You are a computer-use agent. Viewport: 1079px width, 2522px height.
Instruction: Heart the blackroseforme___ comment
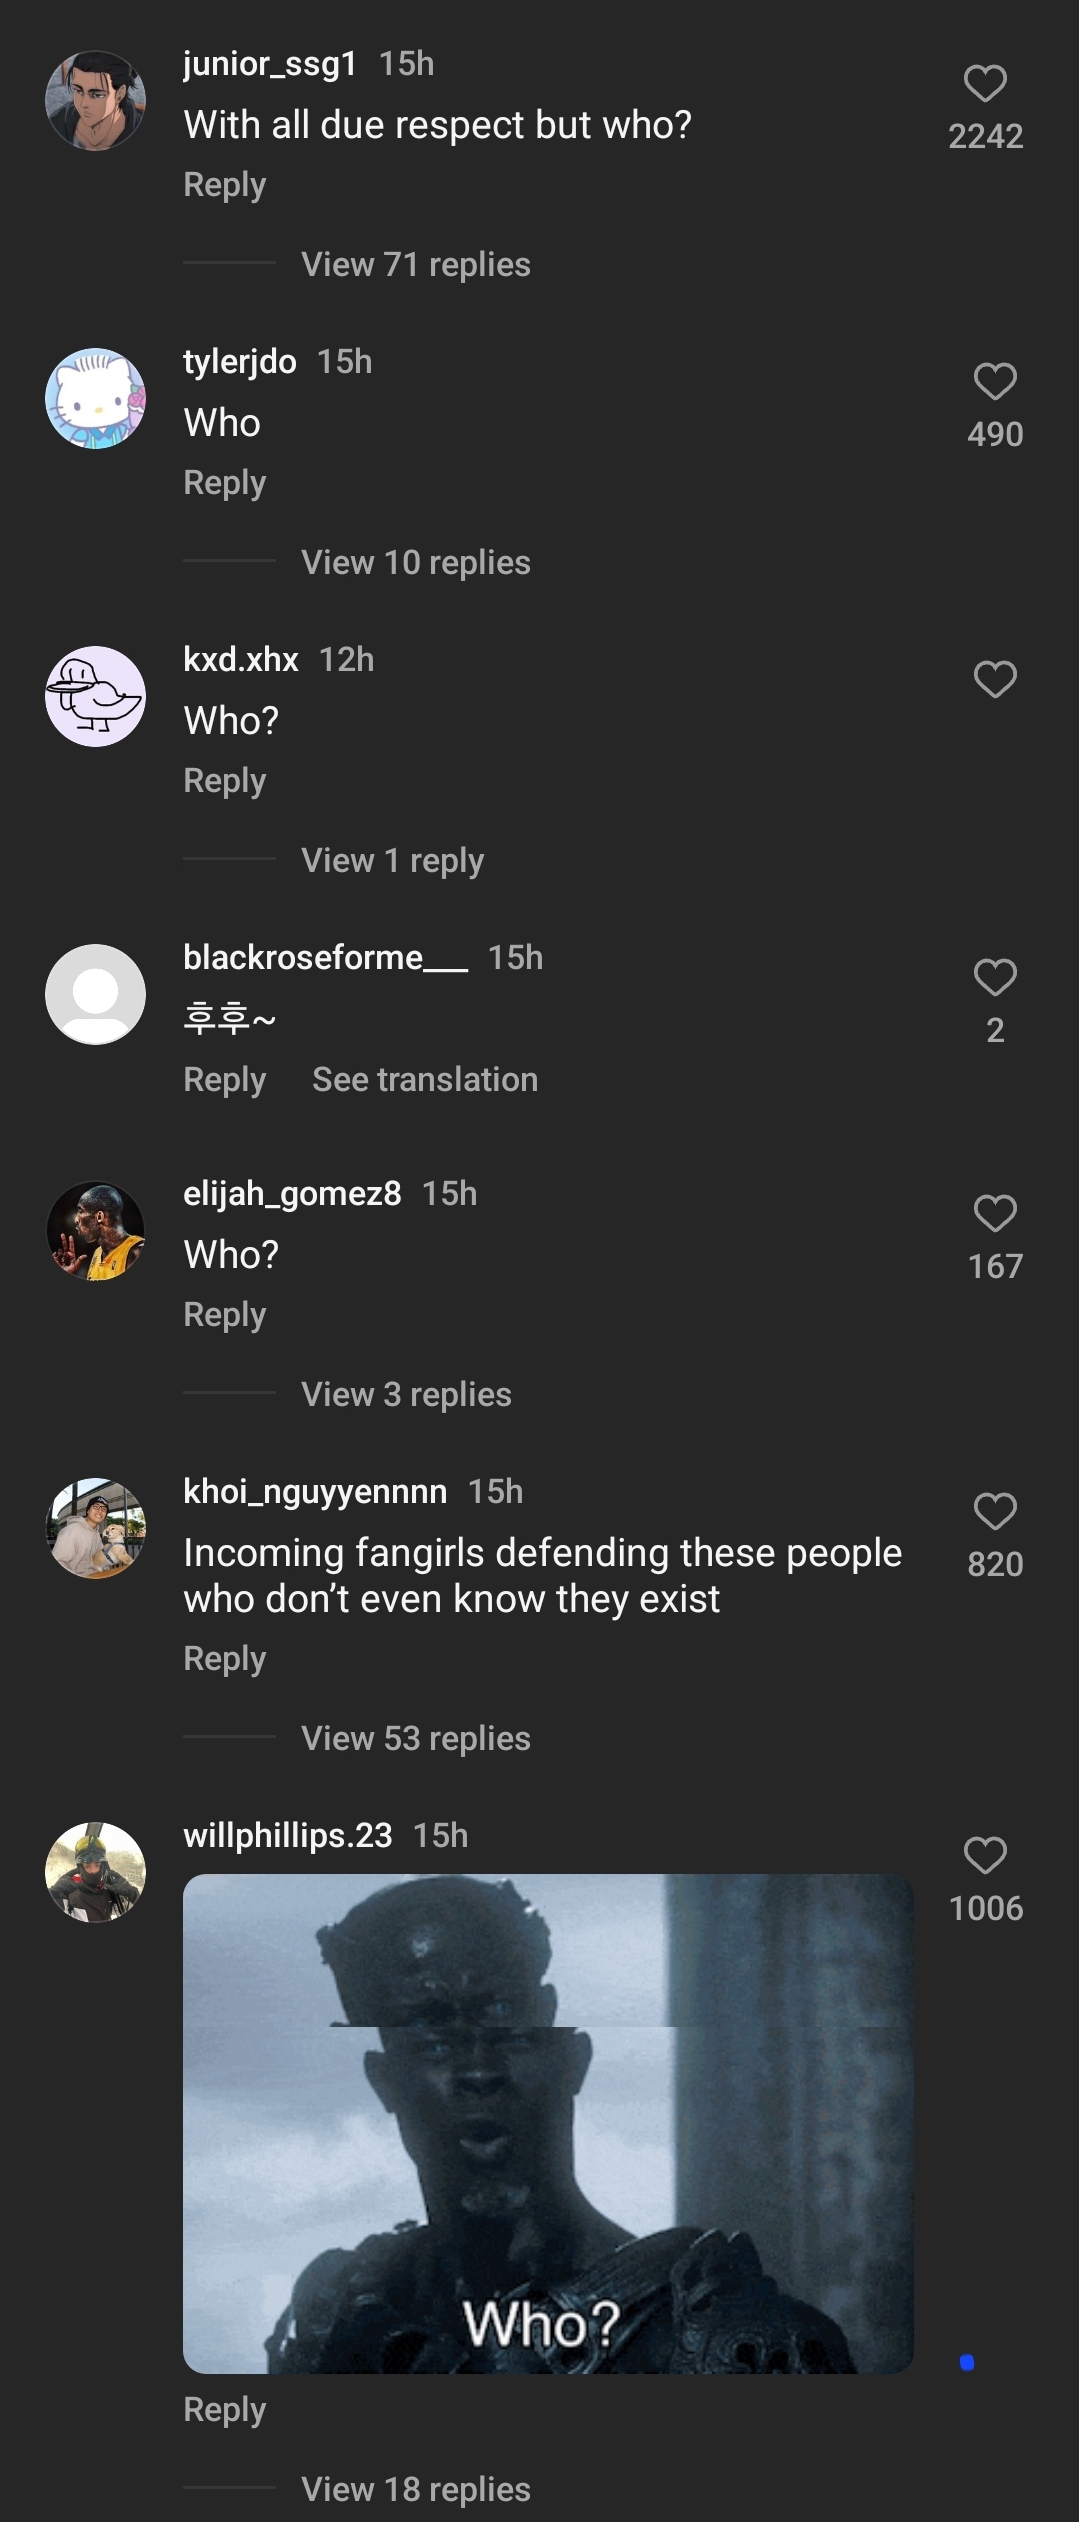(x=995, y=978)
